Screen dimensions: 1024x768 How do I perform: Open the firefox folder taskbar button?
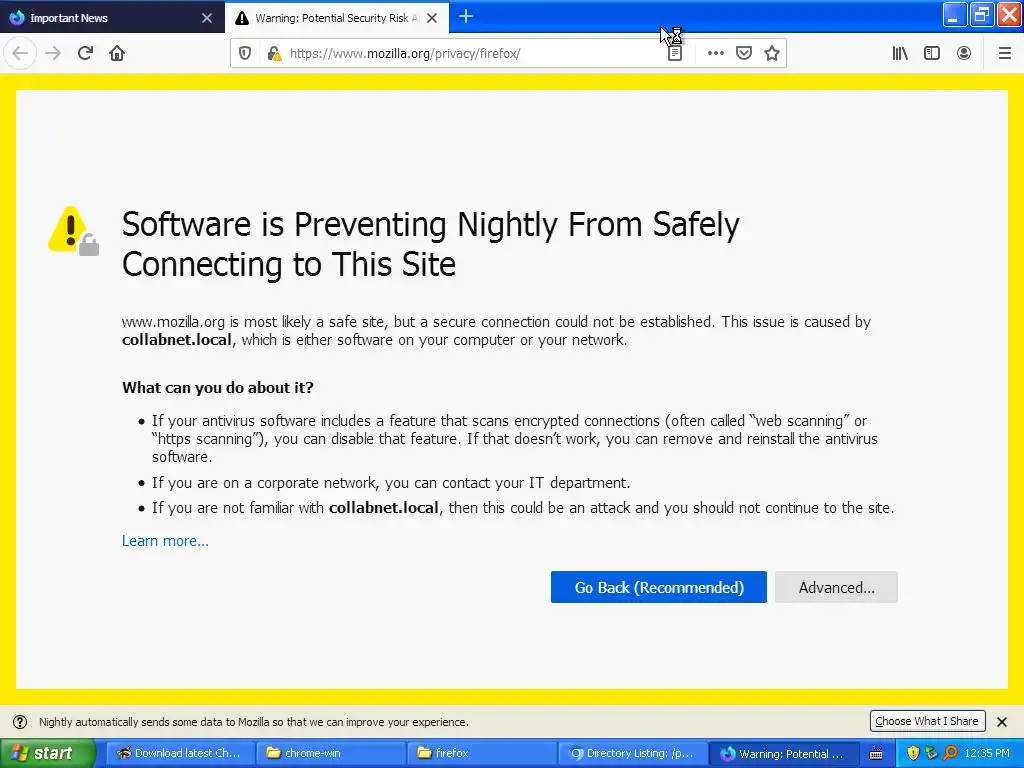click(482, 753)
